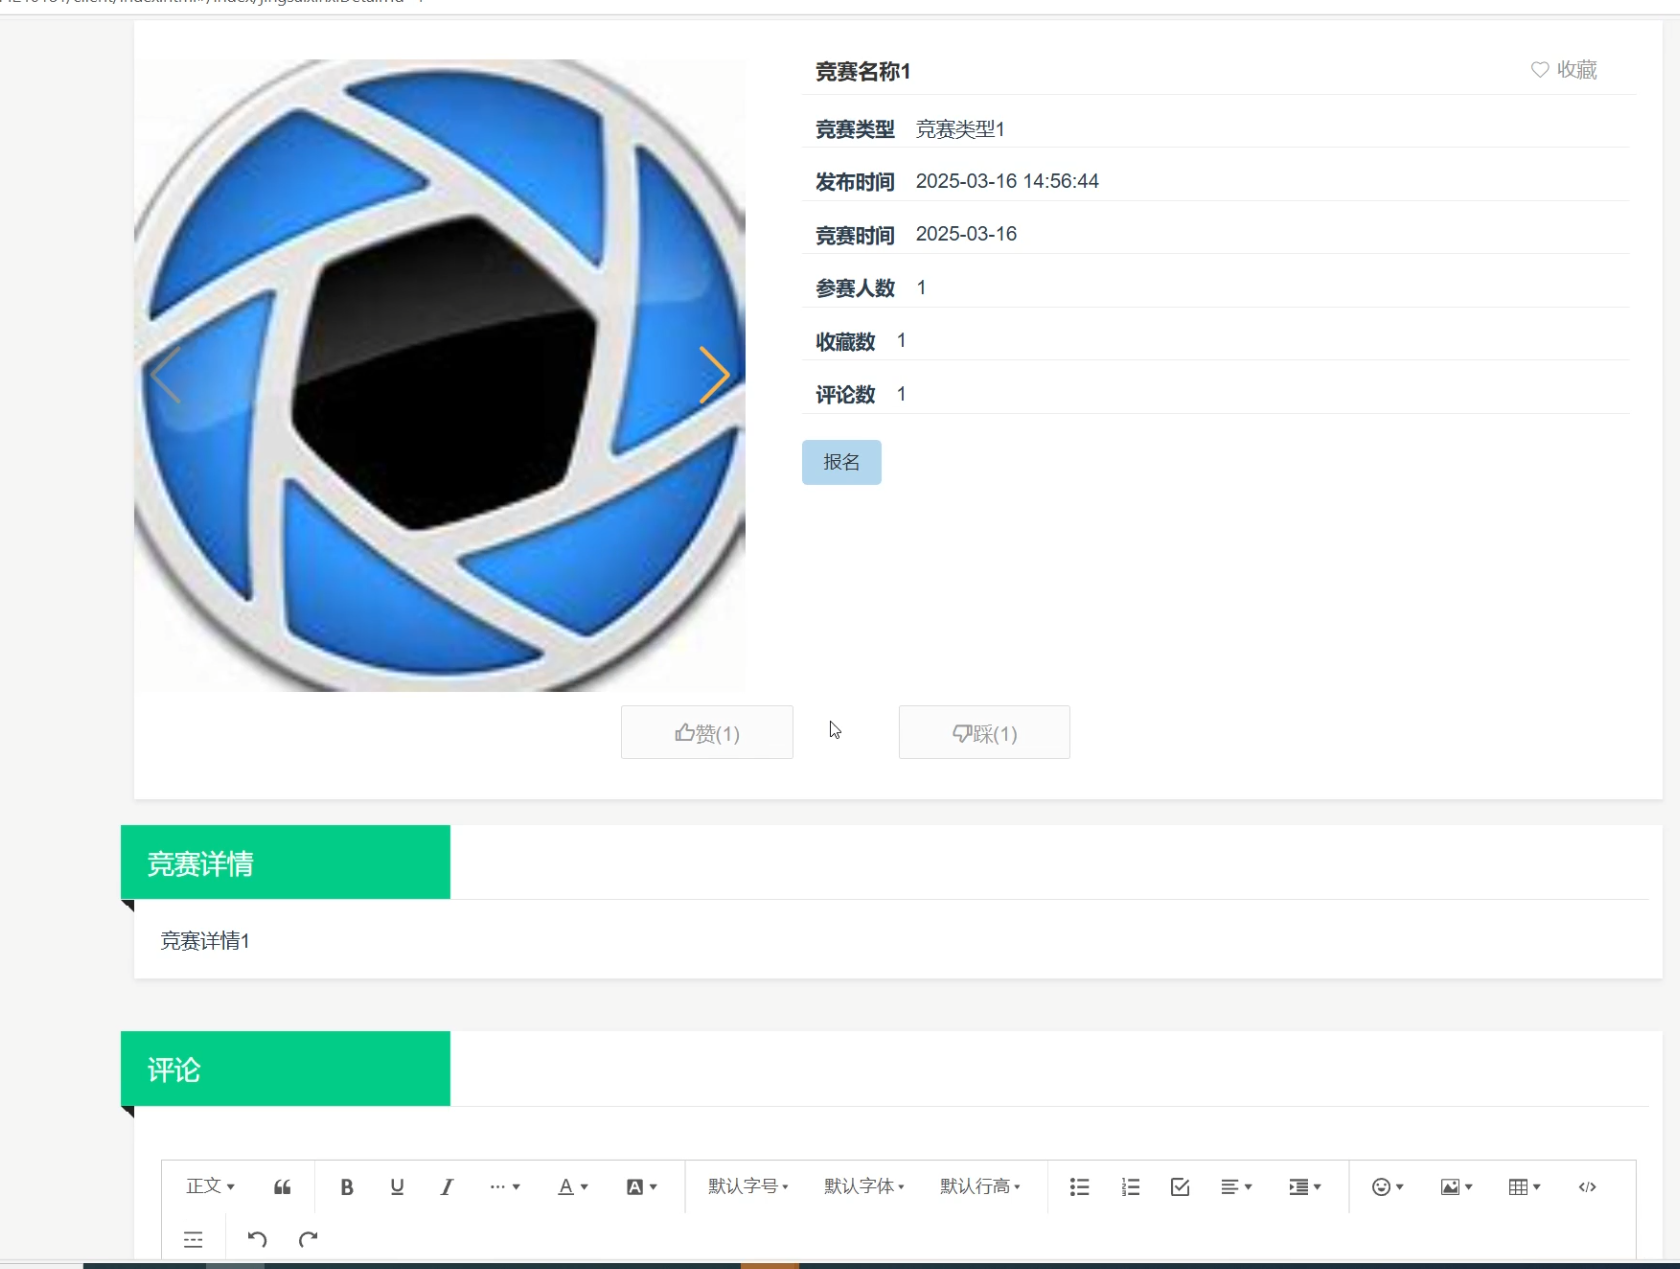Open the insert table menu
The image size is (1680, 1269).
coord(1525,1187)
